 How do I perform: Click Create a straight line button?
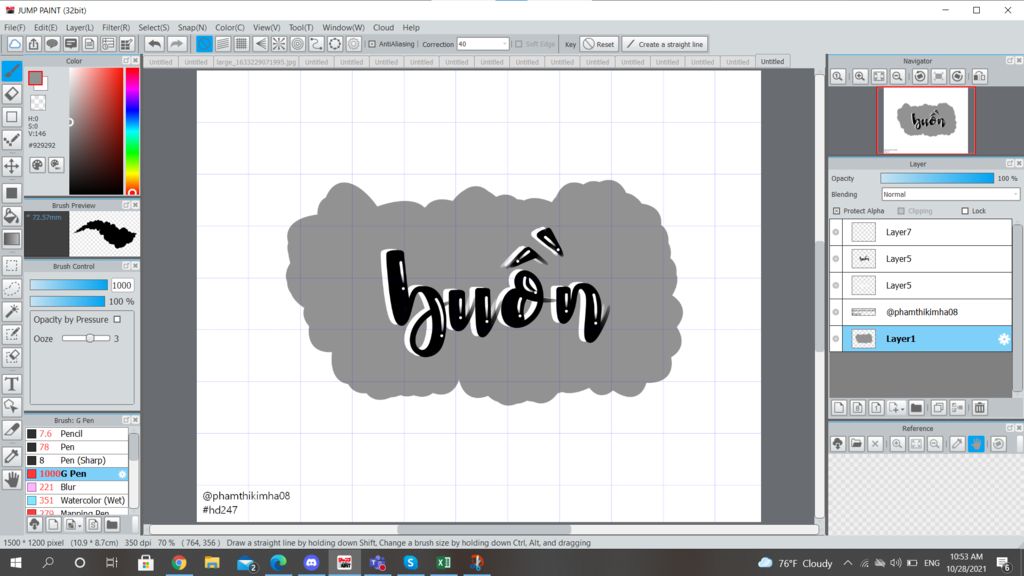[665, 44]
